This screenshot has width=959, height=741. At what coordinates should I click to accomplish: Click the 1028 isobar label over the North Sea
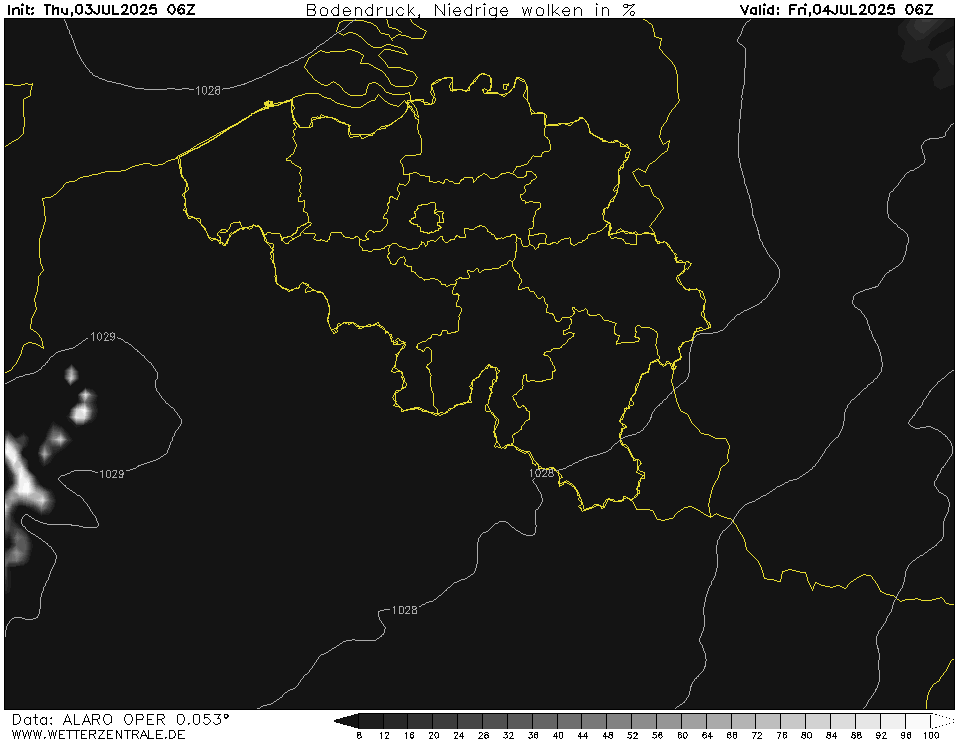pyautogui.click(x=208, y=90)
